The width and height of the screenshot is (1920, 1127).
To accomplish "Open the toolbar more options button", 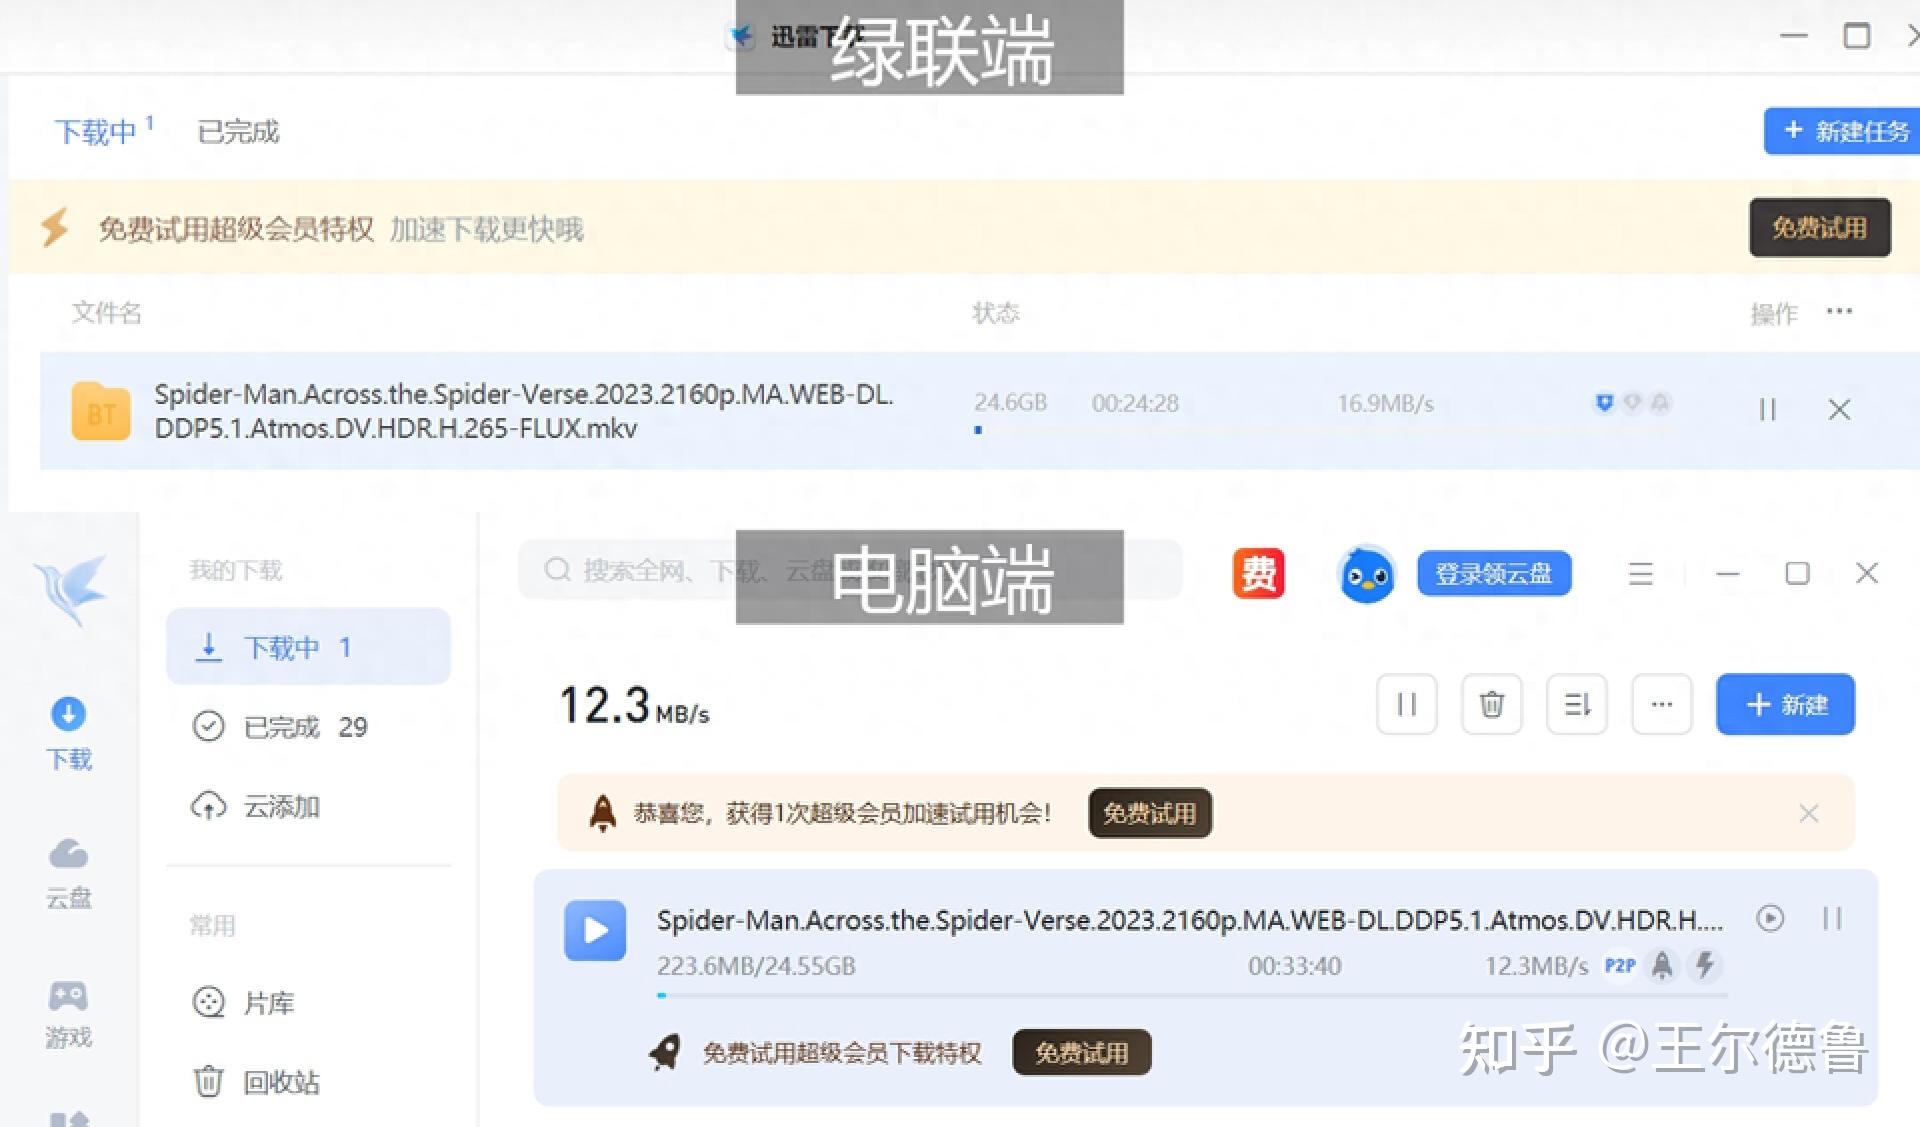I will pyautogui.click(x=1662, y=705).
